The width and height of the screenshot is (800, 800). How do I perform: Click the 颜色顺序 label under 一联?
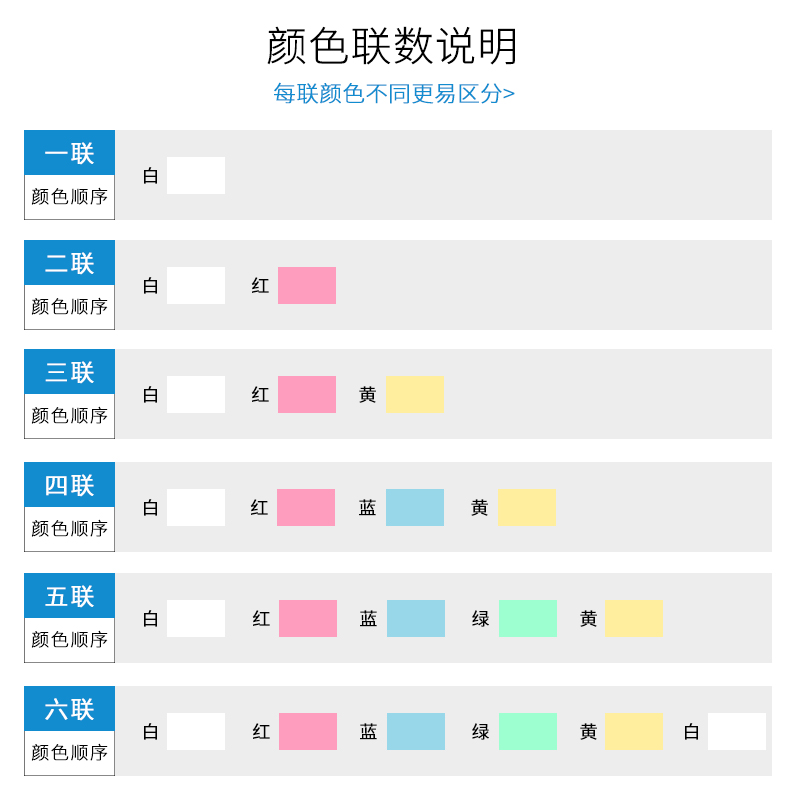click(70, 197)
